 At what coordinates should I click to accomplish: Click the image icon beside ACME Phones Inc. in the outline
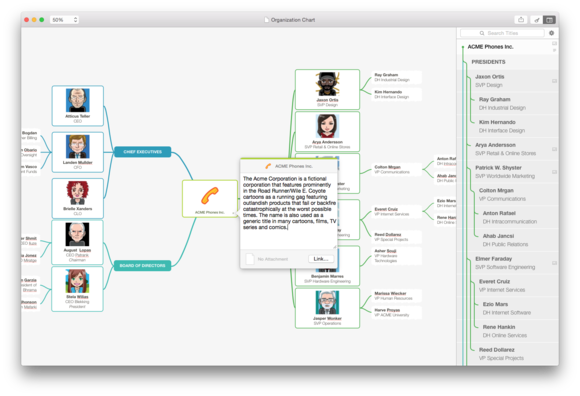(x=554, y=44)
